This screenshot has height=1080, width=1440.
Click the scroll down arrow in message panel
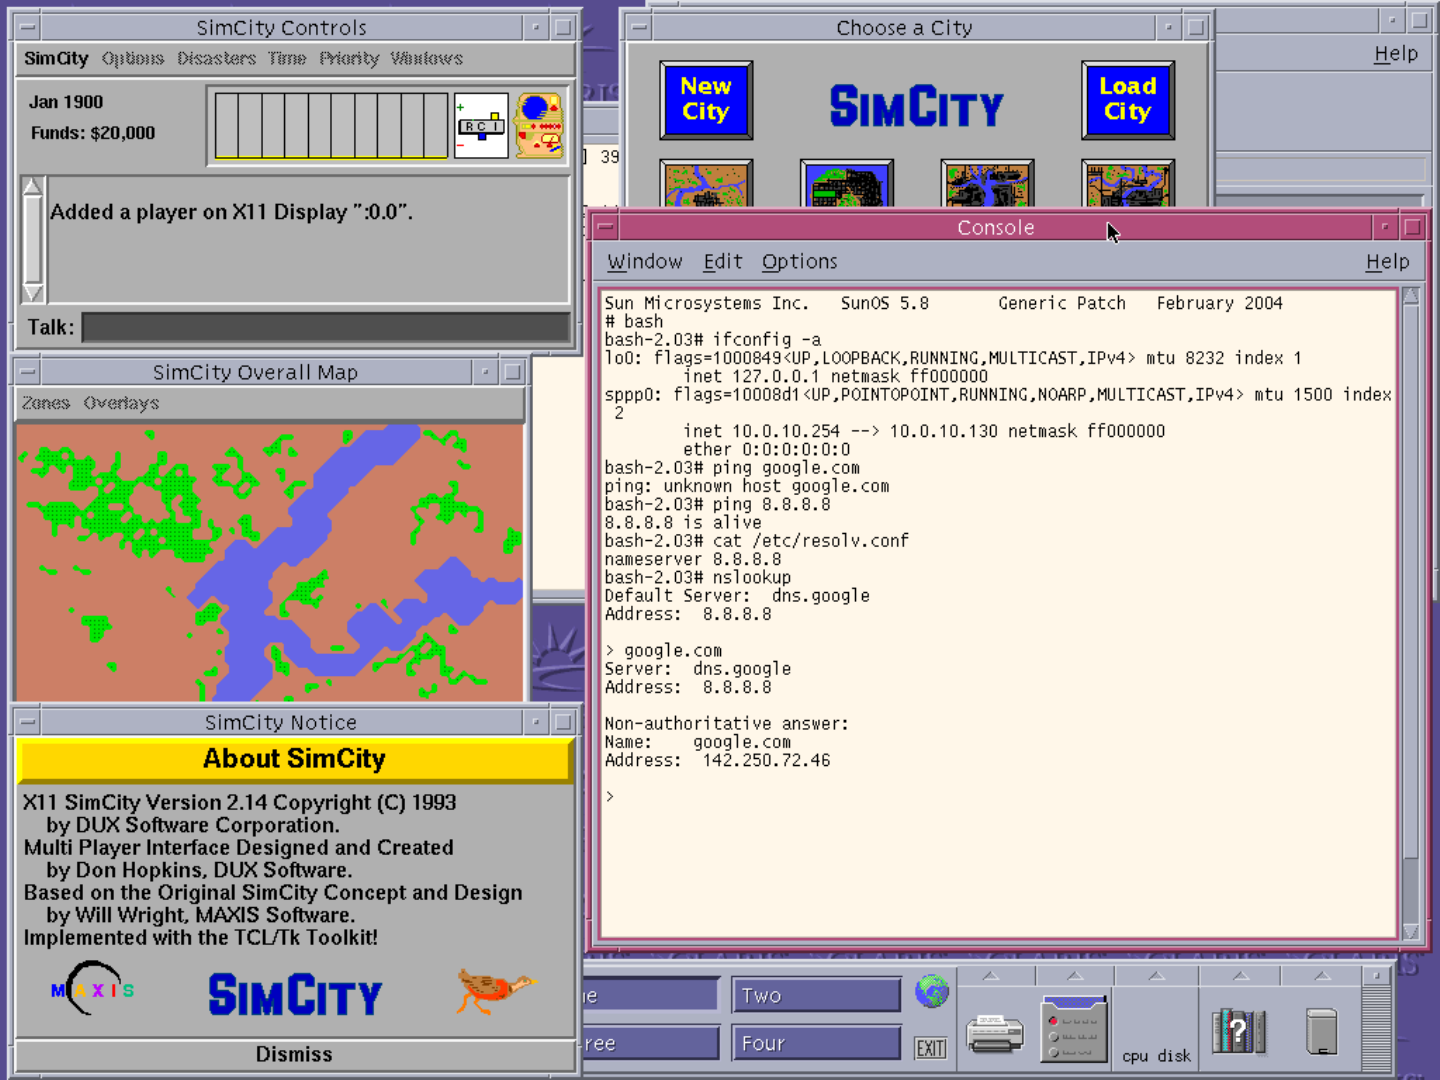(33, 293)
